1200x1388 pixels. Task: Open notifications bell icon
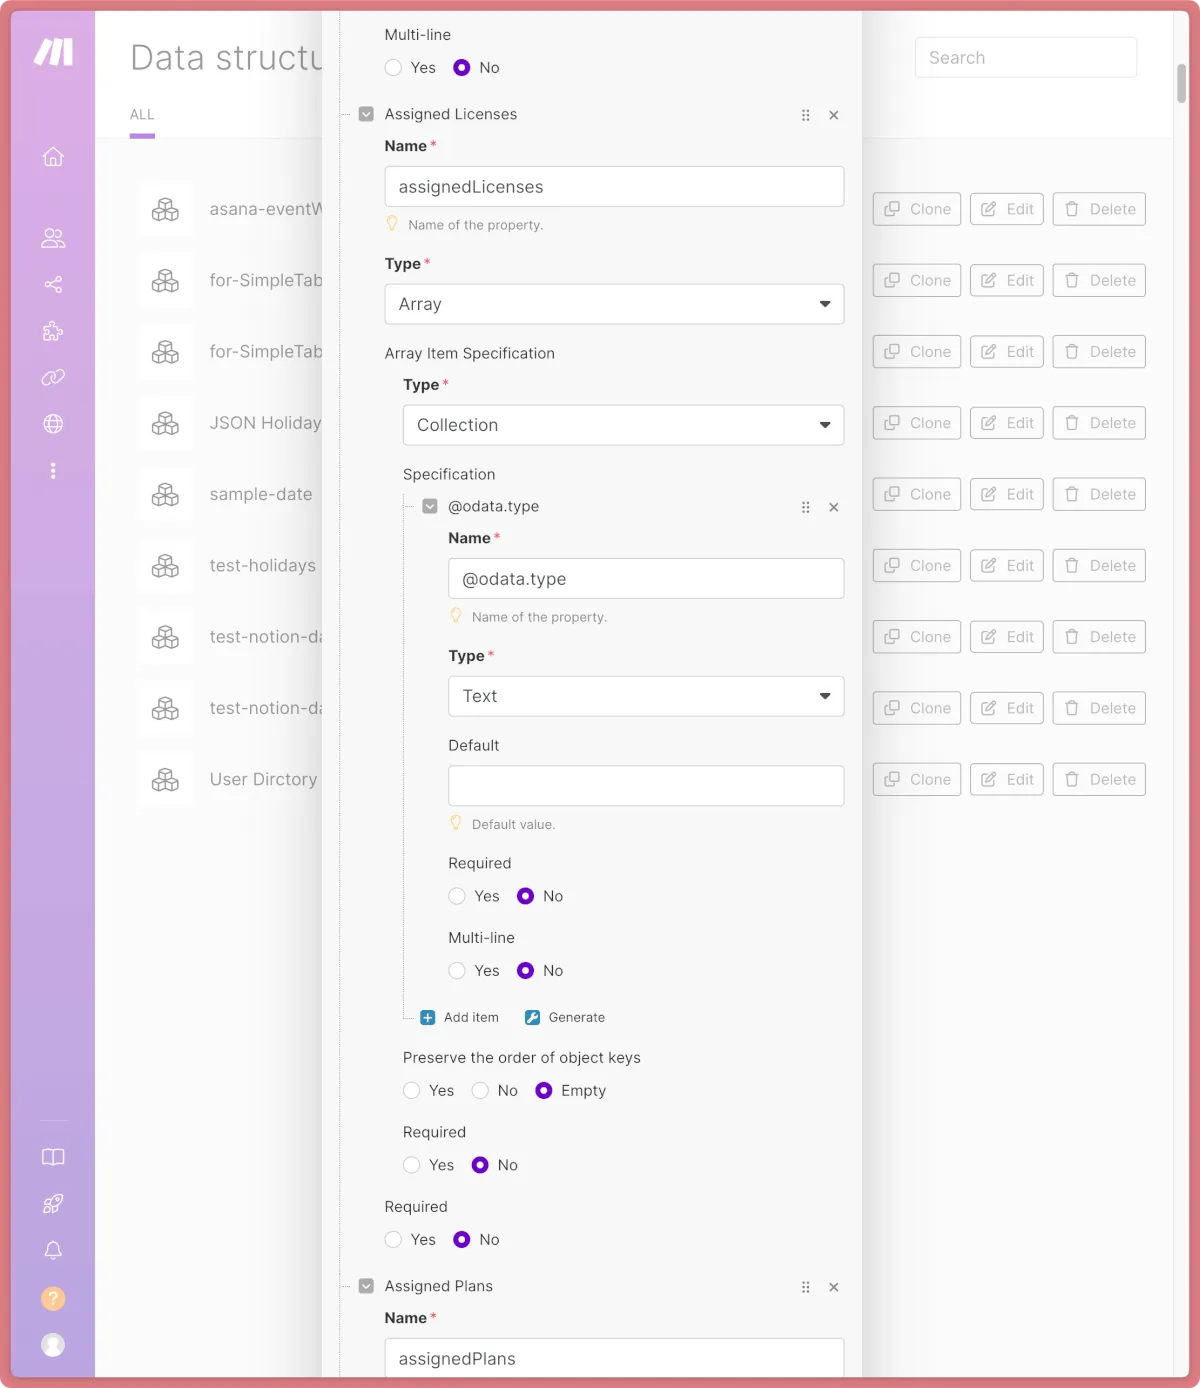click(53, 1250)
